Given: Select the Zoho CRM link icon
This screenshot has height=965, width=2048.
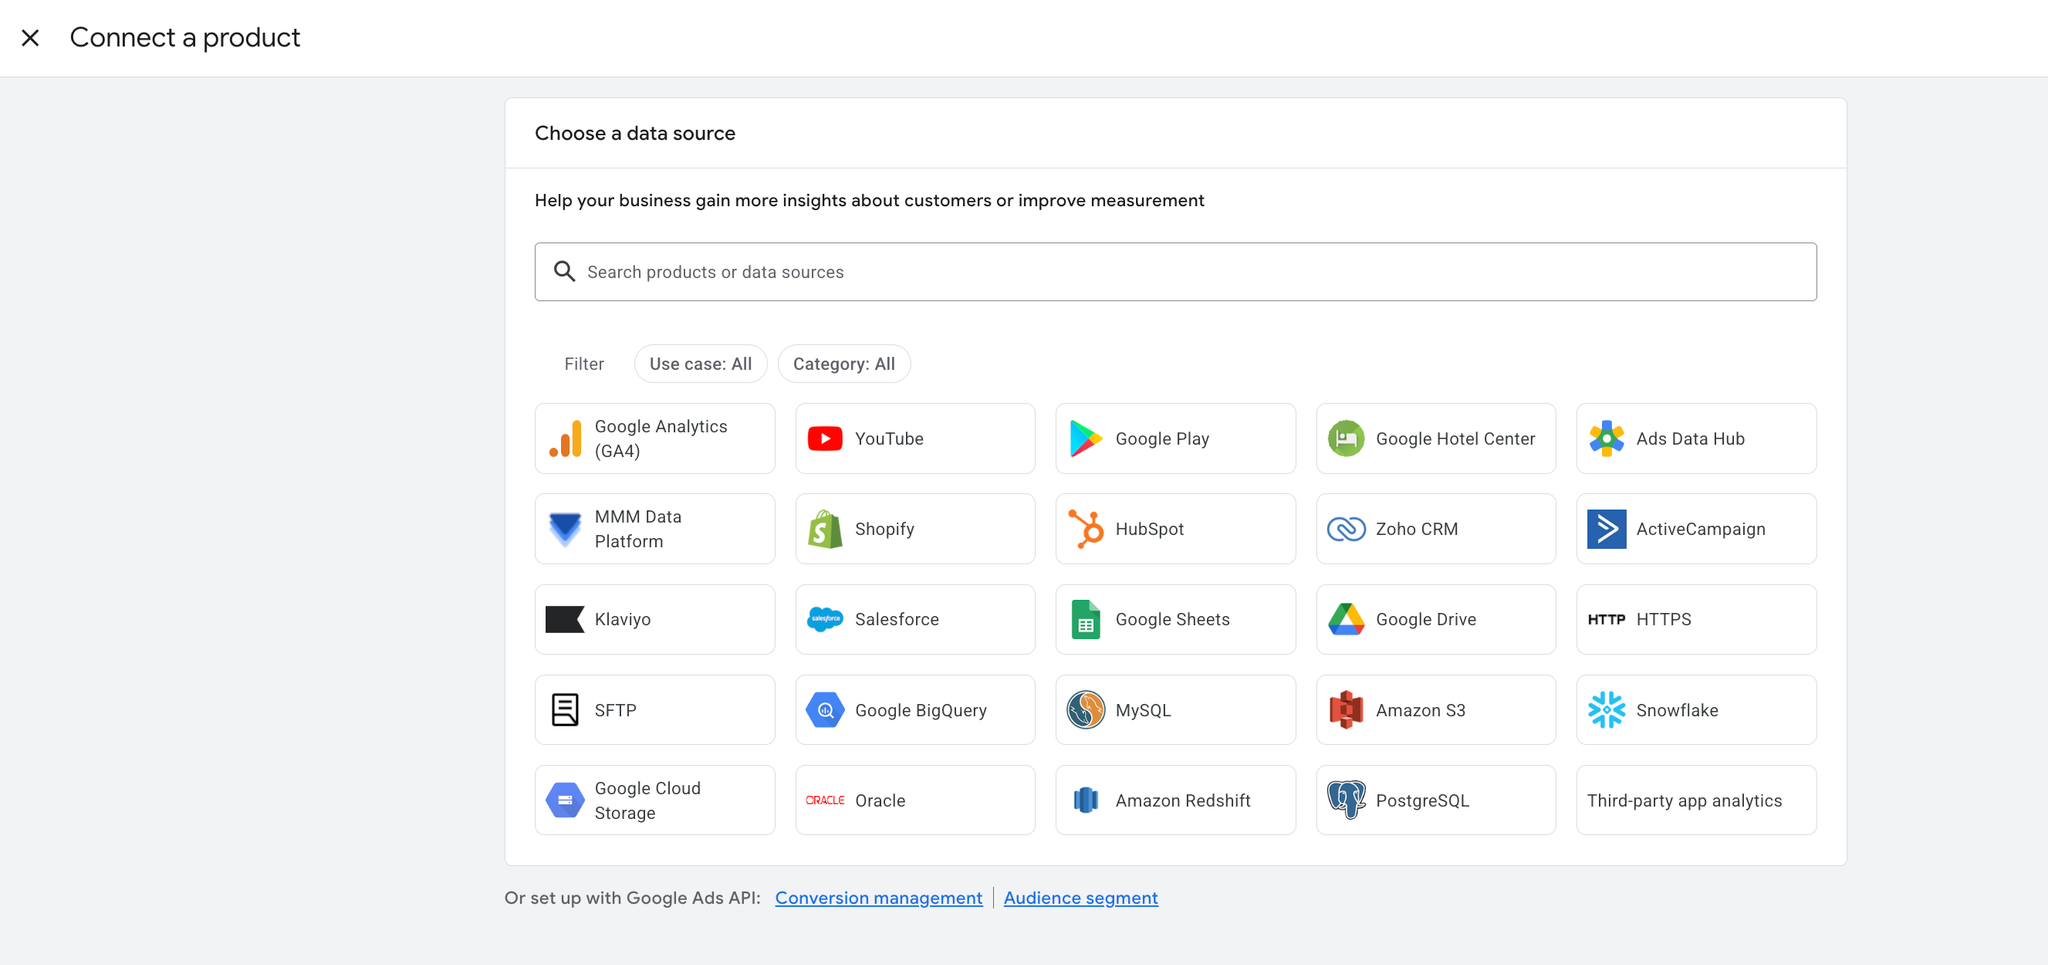Looking at the screenshot, I should click(x=1346, y=529).
